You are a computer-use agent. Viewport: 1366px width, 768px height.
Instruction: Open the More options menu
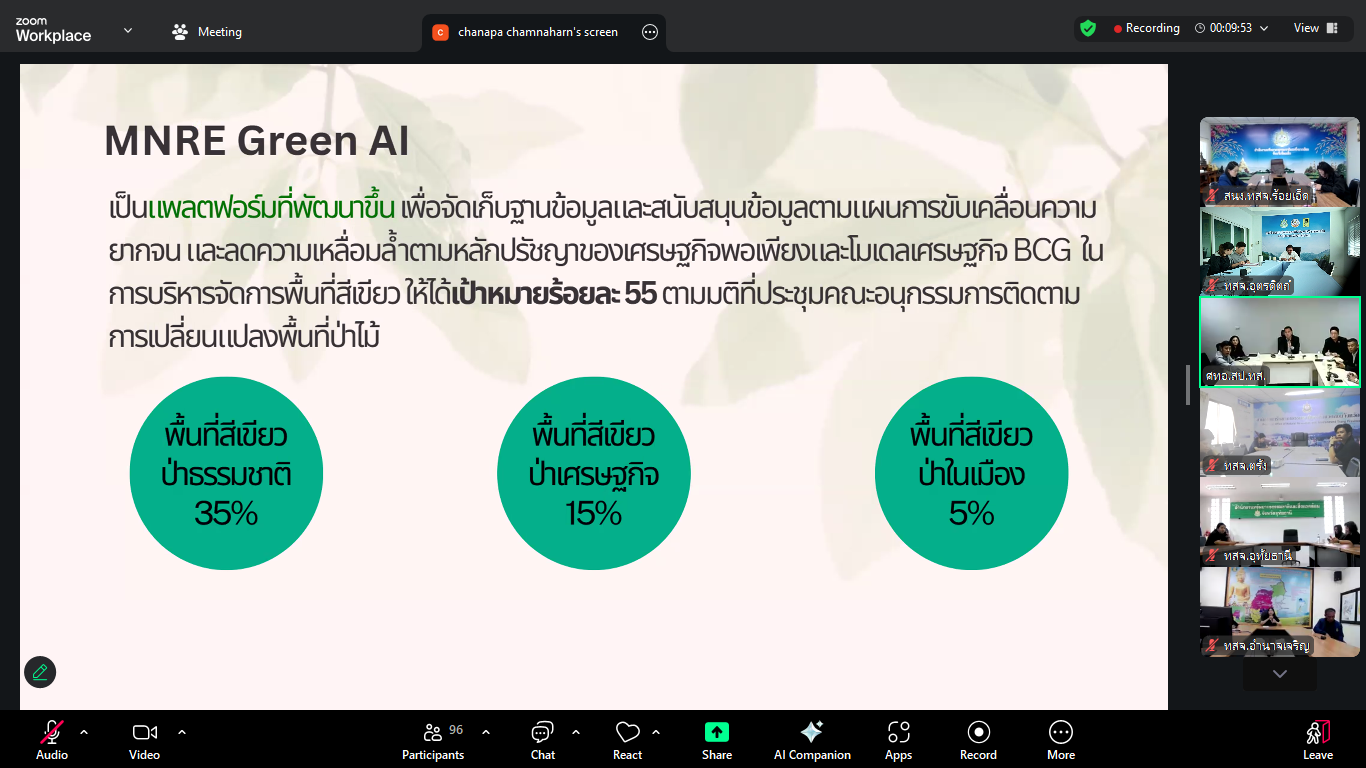click(x=1061, y=740)
